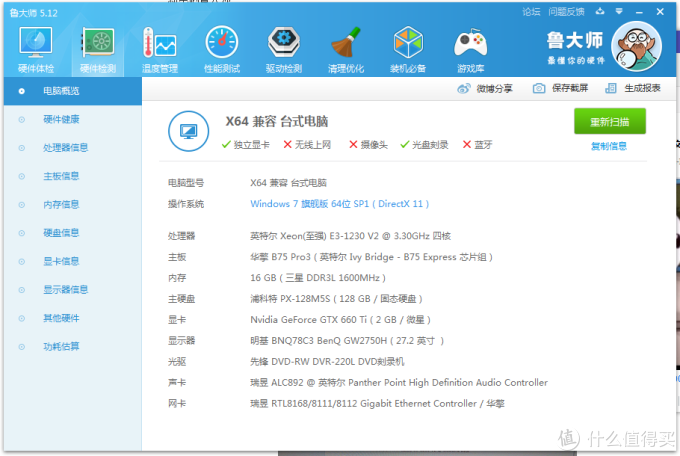The image size is (680, 456).
Task: Click the 蓝牙 status indicator
Action: click(x=477, y=145)
